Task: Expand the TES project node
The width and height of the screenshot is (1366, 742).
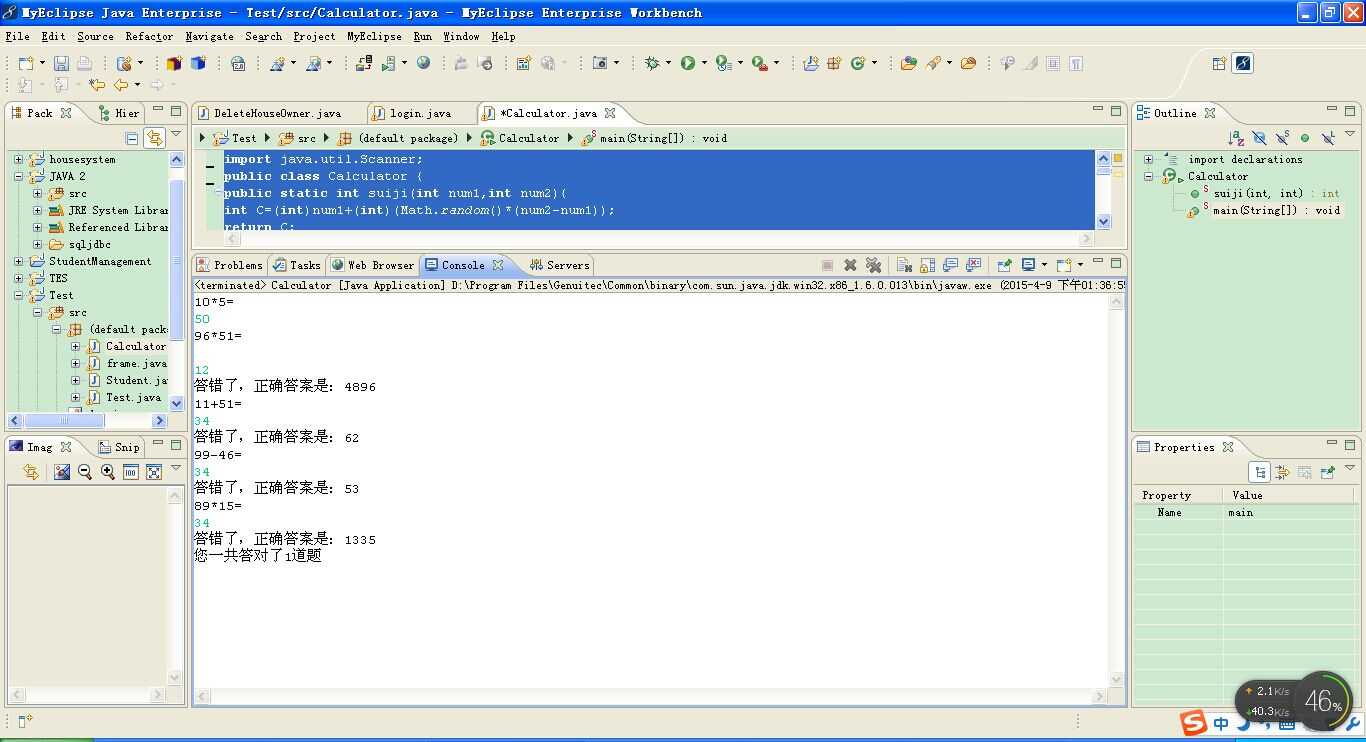Action: (x=18, y=278)
